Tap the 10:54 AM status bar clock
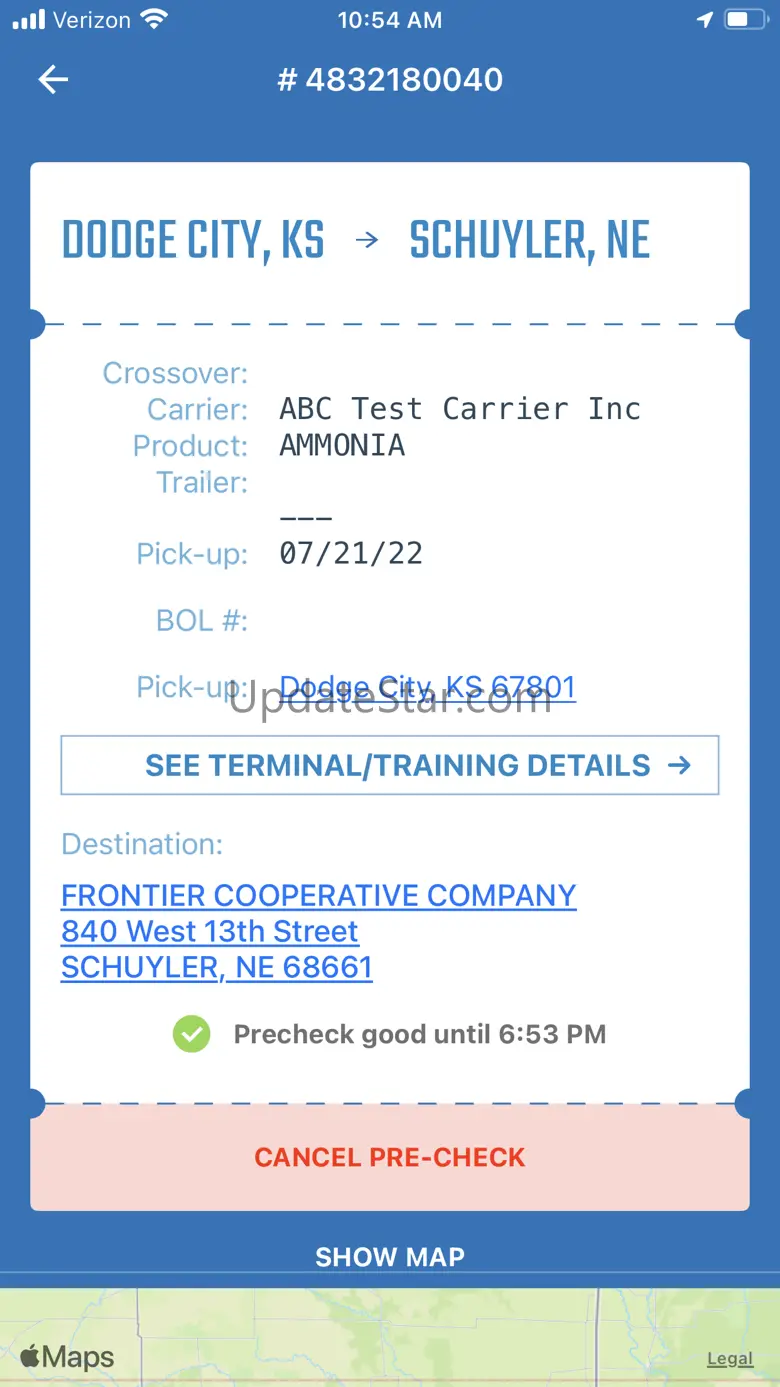This screenshot has height=1387, width=780. click(x=390, y=19)
